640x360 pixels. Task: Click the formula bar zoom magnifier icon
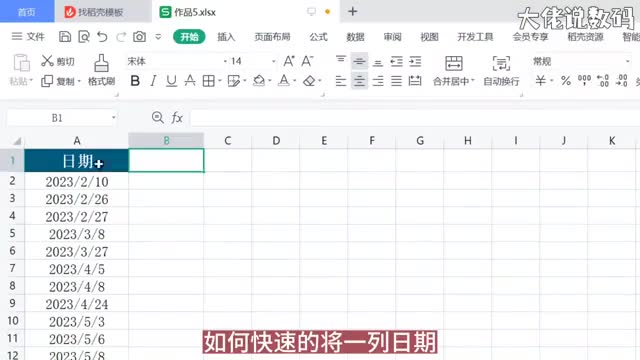click(x=158, y=118)
